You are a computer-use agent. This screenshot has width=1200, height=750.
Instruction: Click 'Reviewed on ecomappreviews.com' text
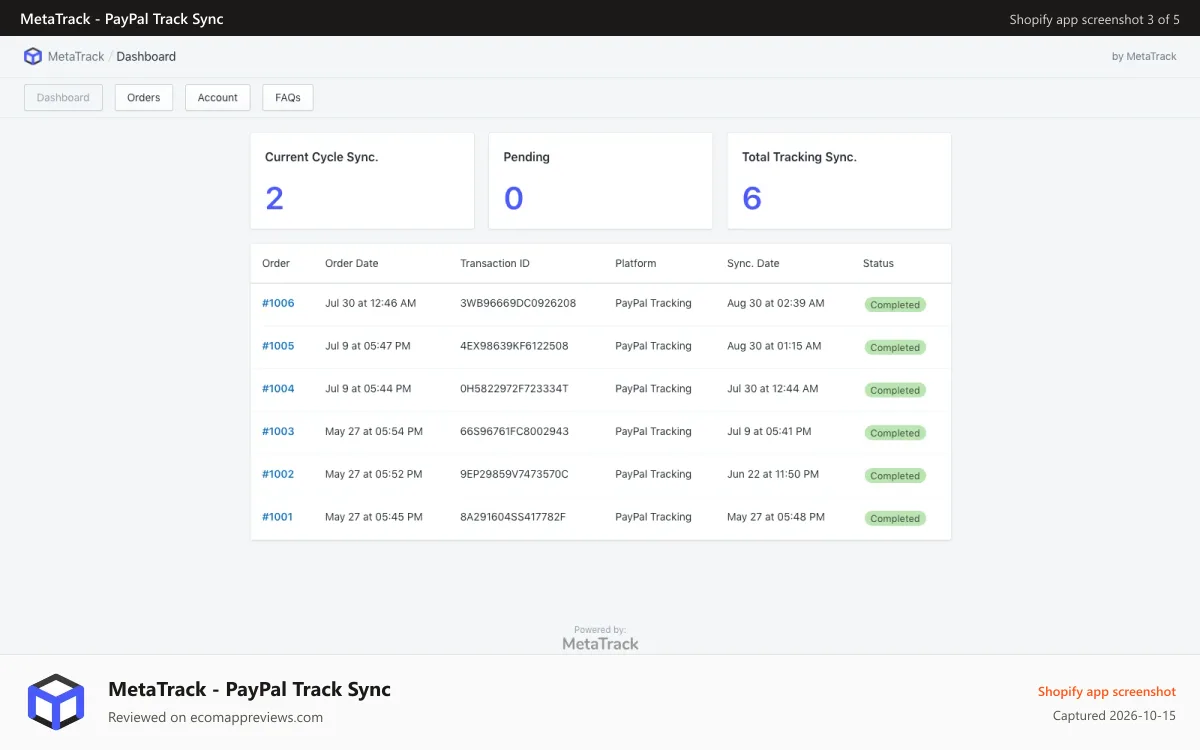coord(215,717)
